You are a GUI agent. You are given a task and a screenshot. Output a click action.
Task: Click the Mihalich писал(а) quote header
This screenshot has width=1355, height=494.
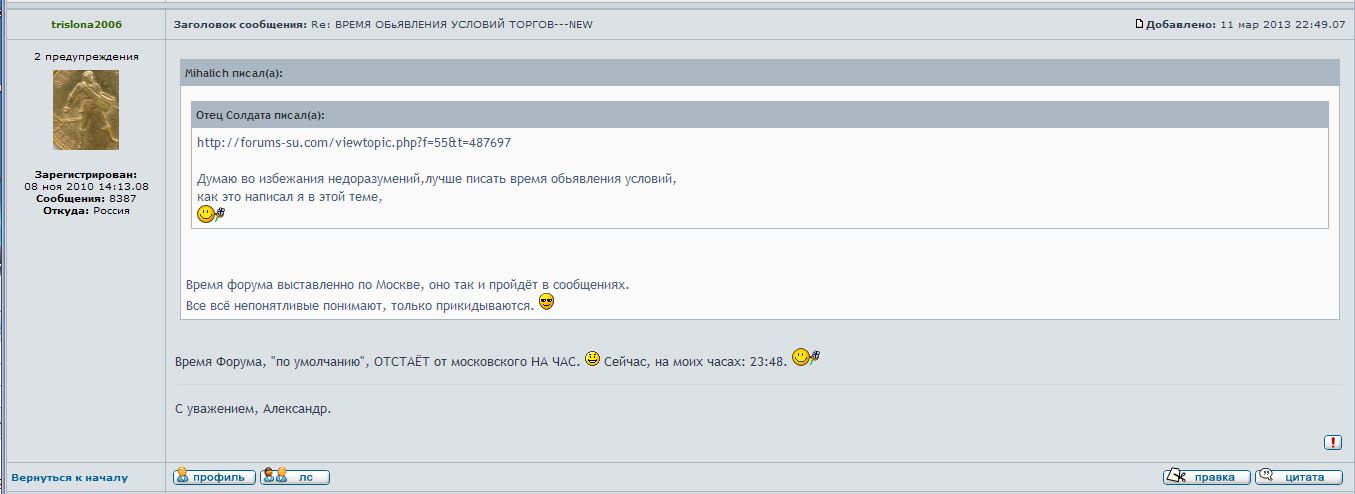point(235,73)
